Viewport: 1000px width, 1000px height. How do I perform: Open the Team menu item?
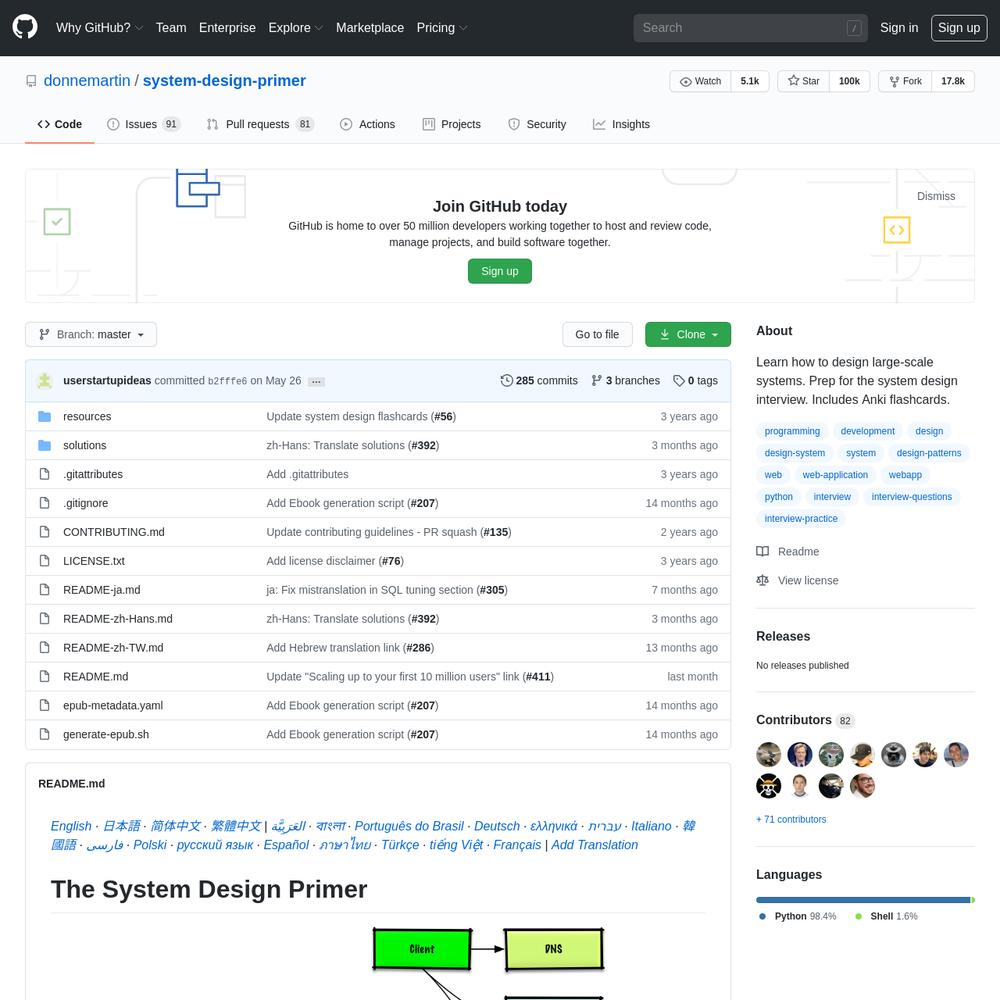point(171,27)
